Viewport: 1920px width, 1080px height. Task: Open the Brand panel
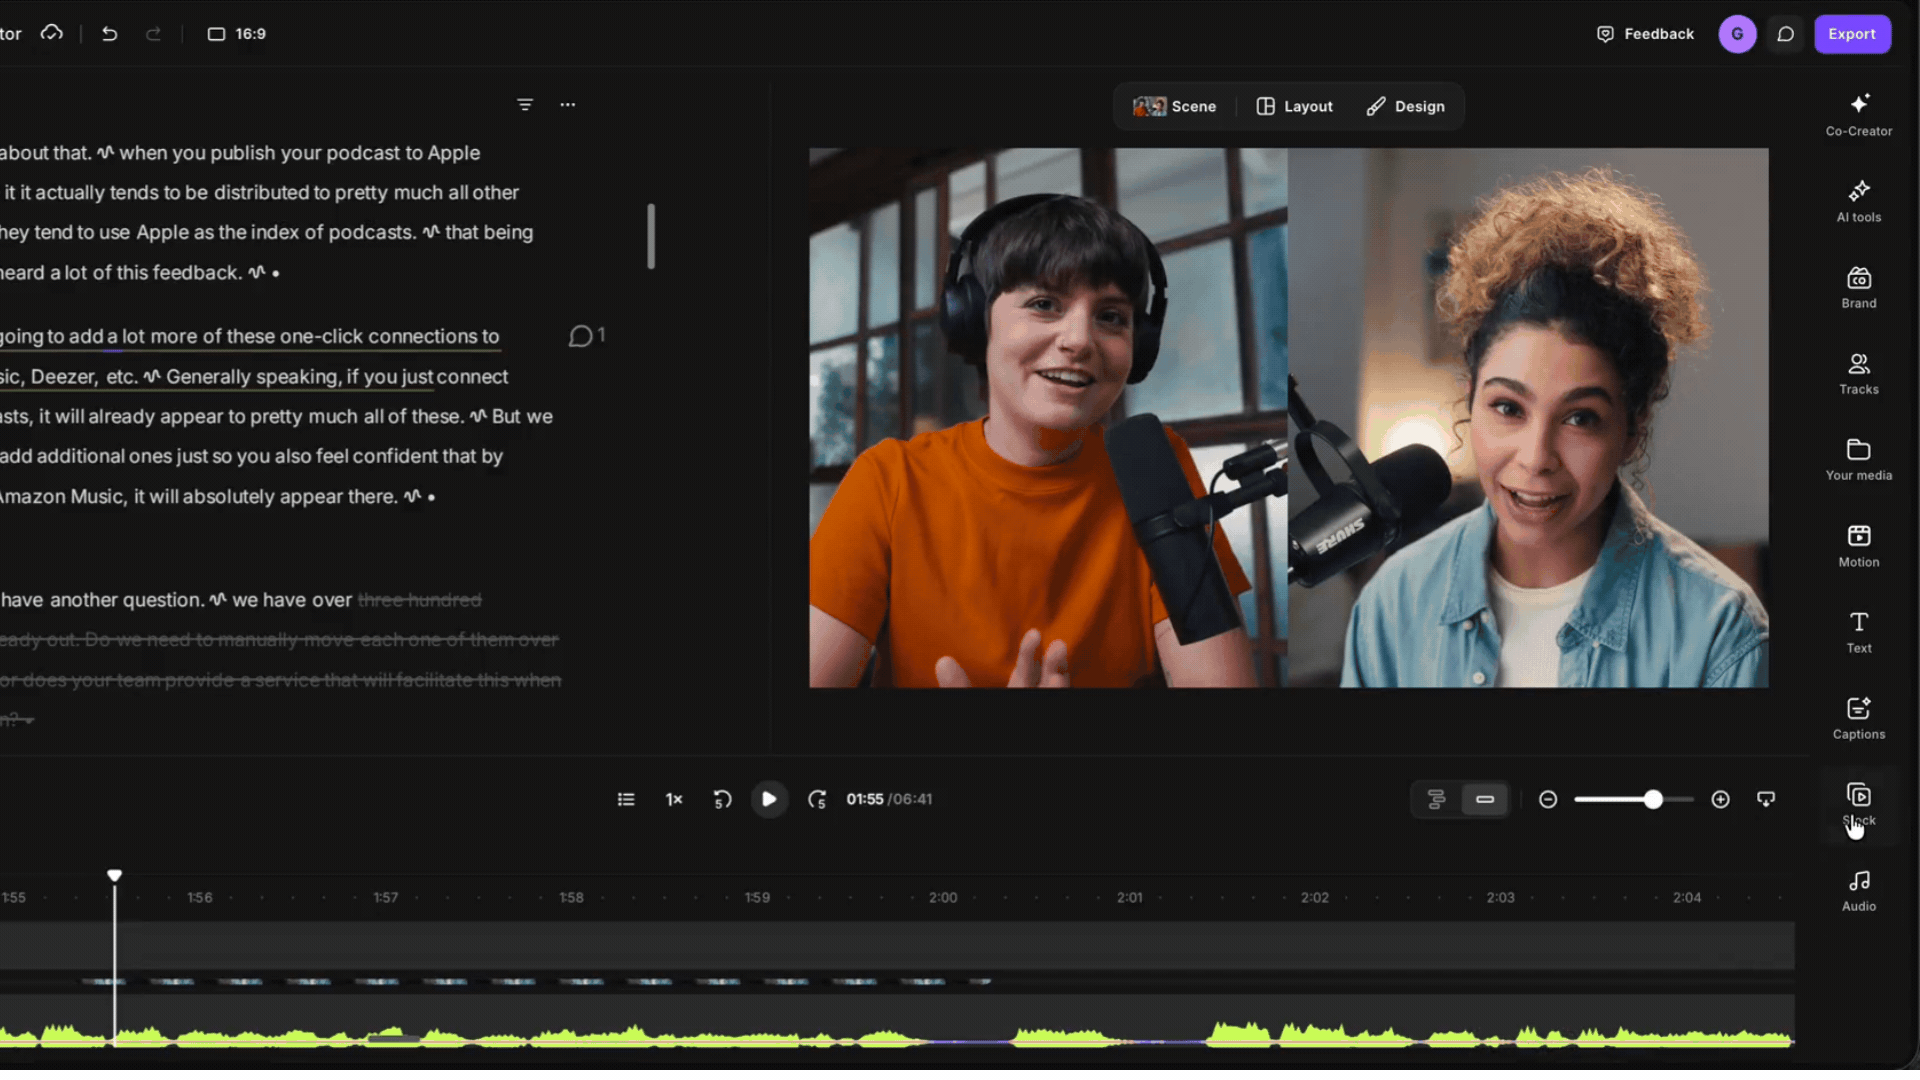tap(1858, 287)
